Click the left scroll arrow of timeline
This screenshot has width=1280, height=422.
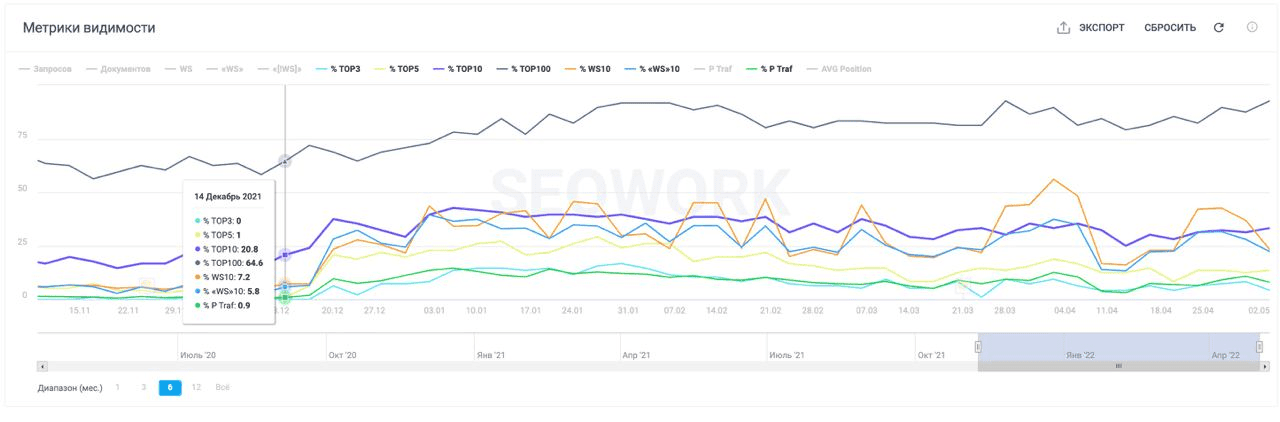pos(42,366)
